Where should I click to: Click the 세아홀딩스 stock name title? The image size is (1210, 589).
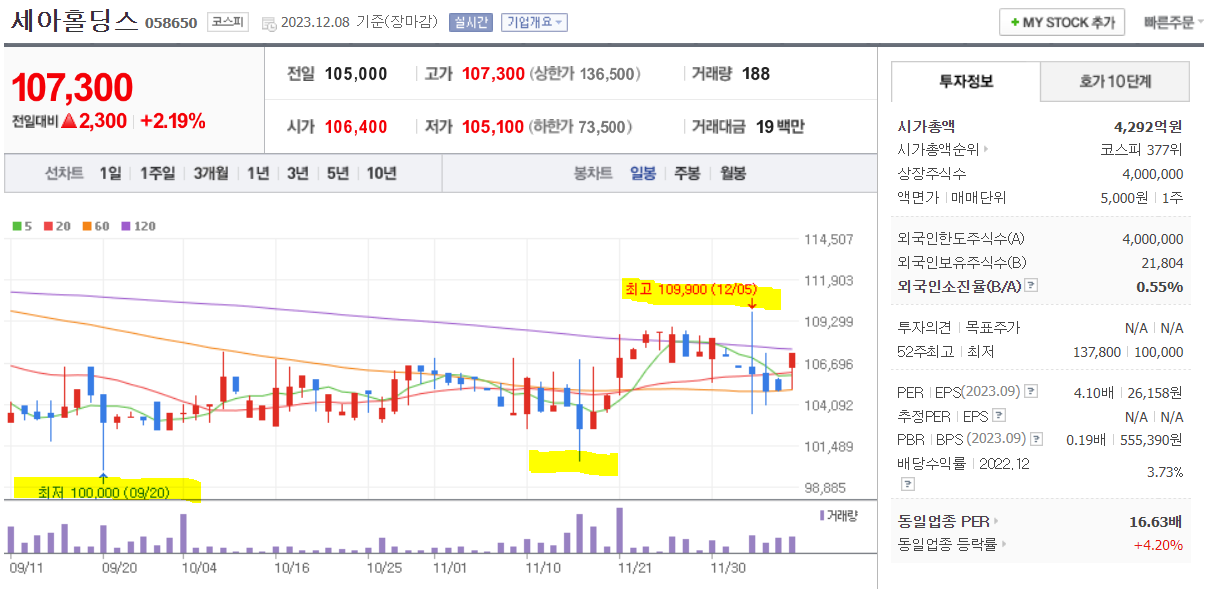tap(74, 22)
